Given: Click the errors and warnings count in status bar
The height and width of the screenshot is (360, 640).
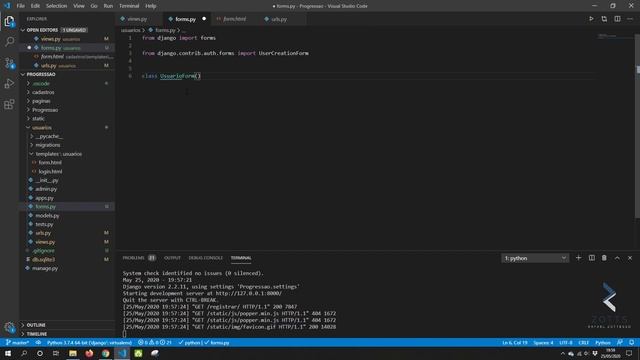Looking at the screenshot, I should coord(155,342).
